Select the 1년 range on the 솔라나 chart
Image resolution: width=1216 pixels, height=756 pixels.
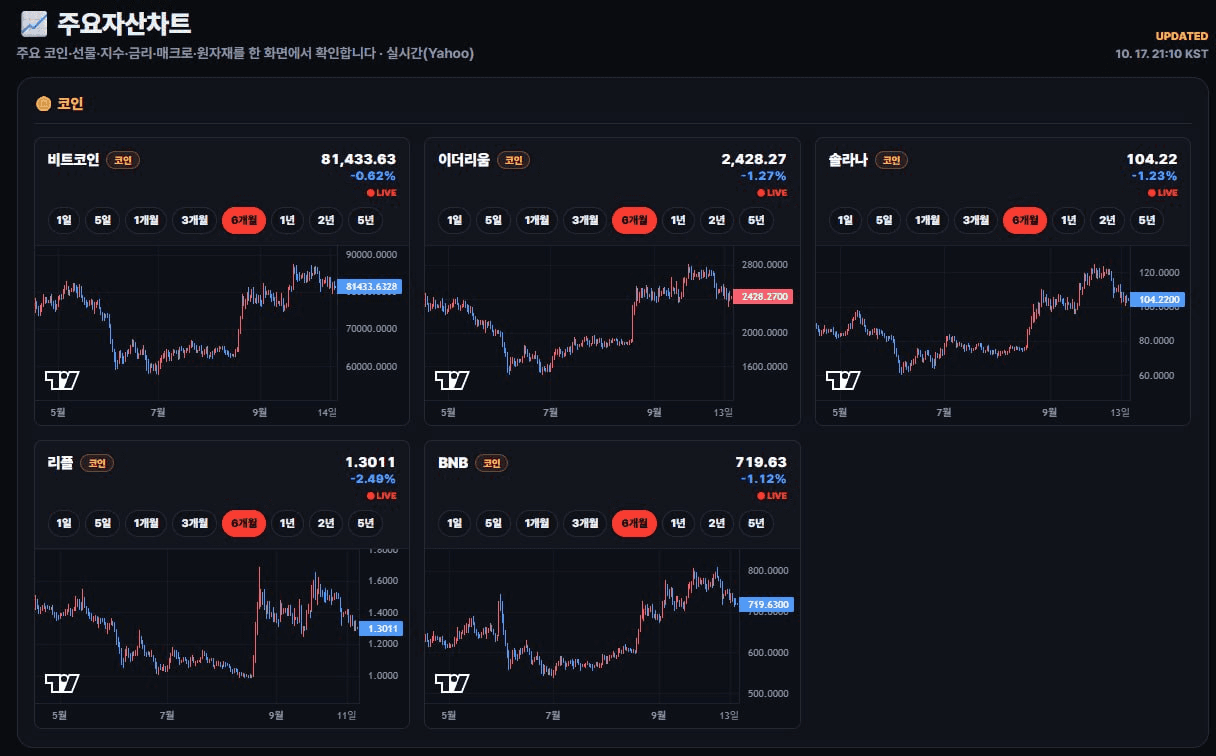coord(1069,220)
